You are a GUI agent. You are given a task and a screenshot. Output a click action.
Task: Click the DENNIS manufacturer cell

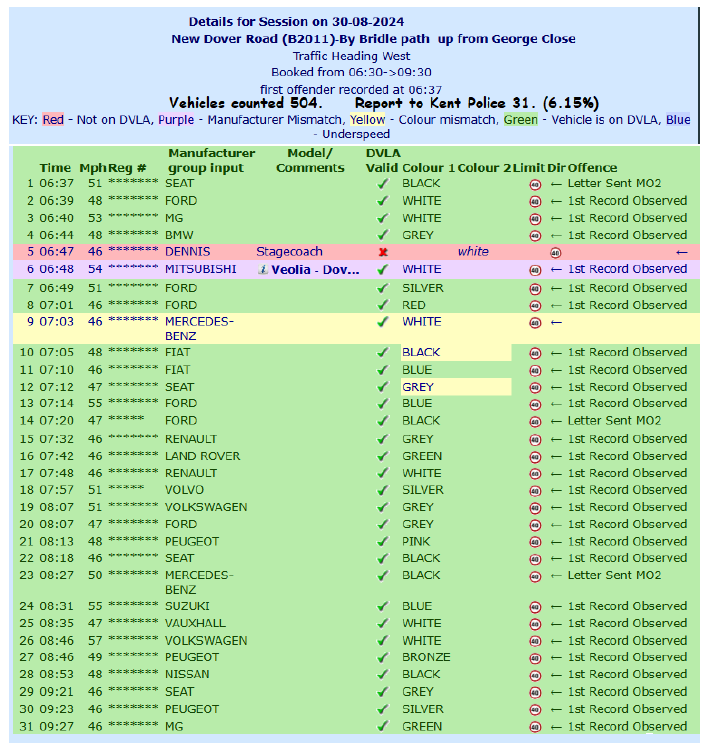pos(188,252)
